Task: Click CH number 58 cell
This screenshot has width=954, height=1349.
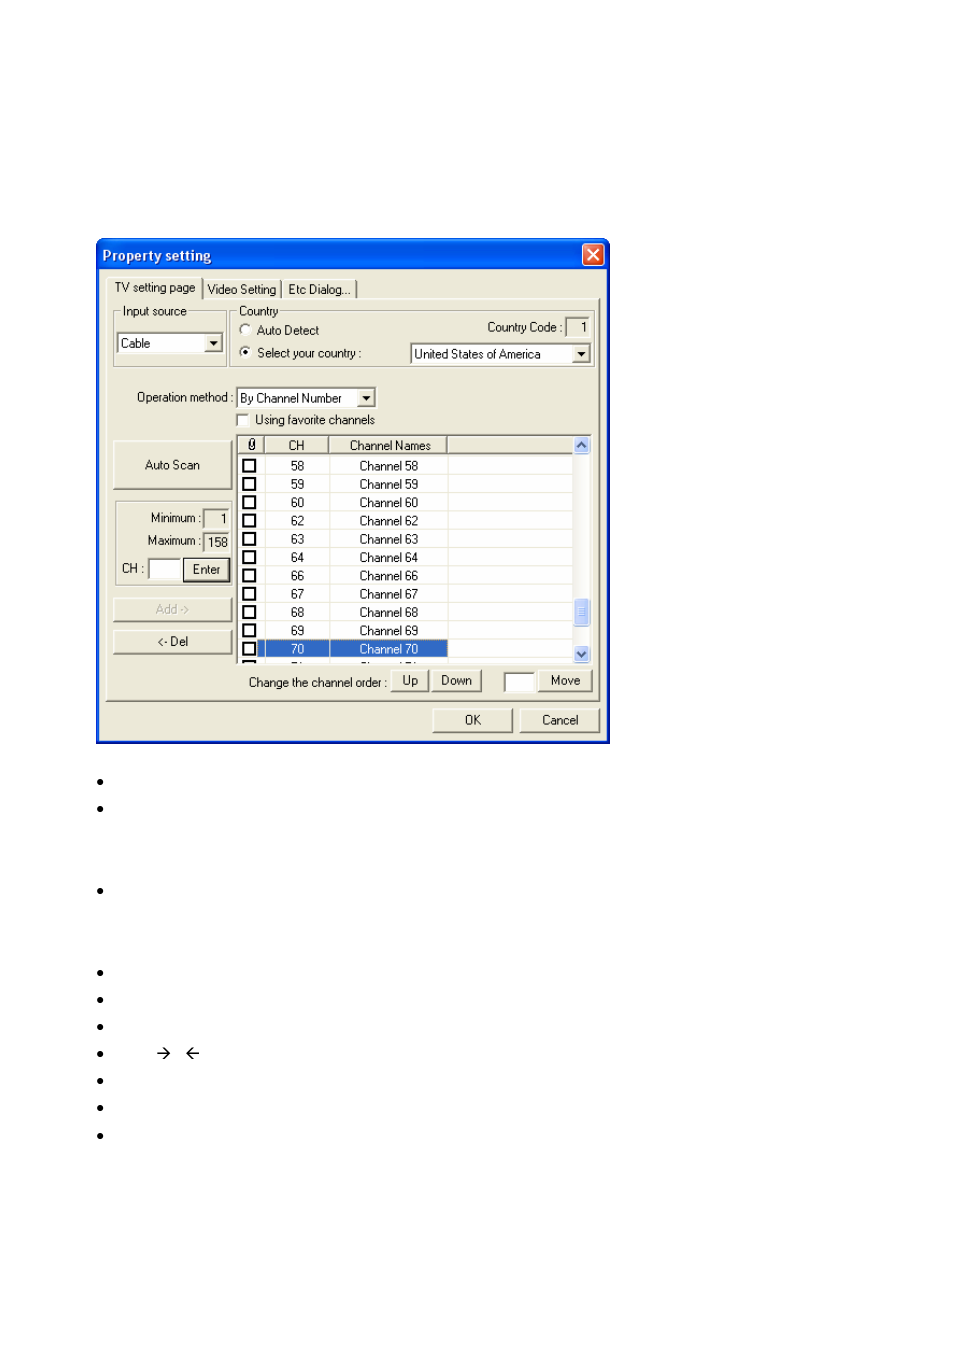Action: tap(297, 466)
